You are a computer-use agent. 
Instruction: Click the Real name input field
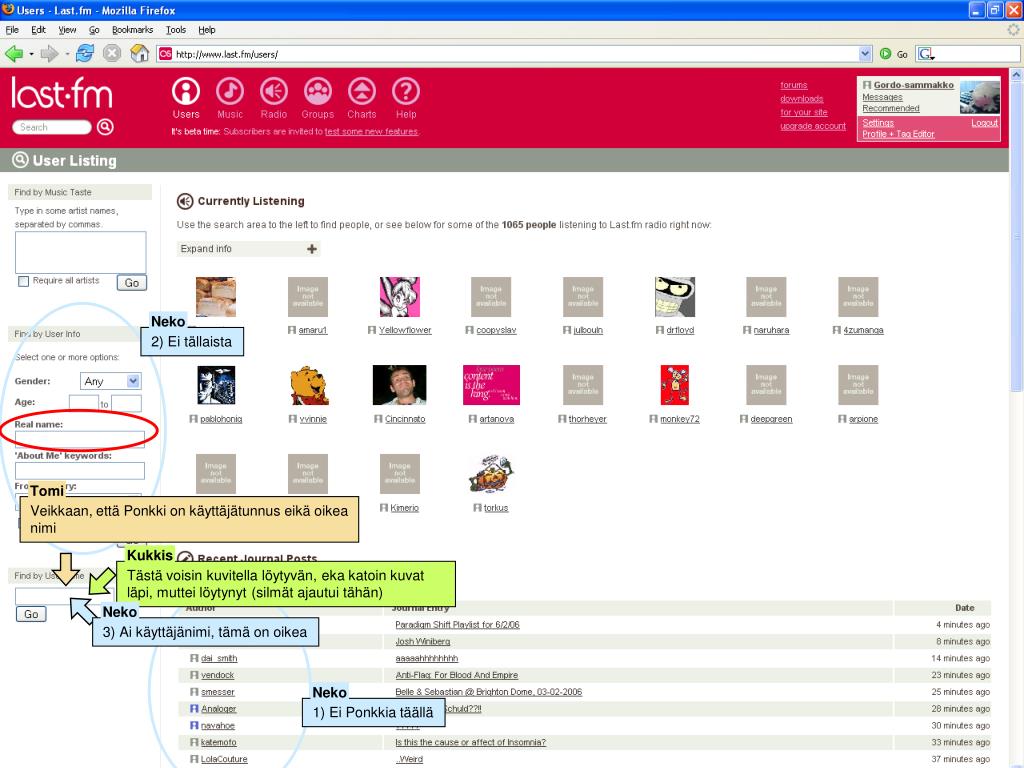coord(80,439)
